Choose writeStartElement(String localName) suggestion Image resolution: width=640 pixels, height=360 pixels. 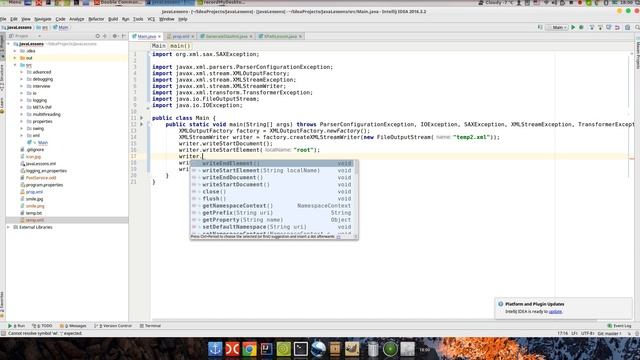(x=272, y=171)
